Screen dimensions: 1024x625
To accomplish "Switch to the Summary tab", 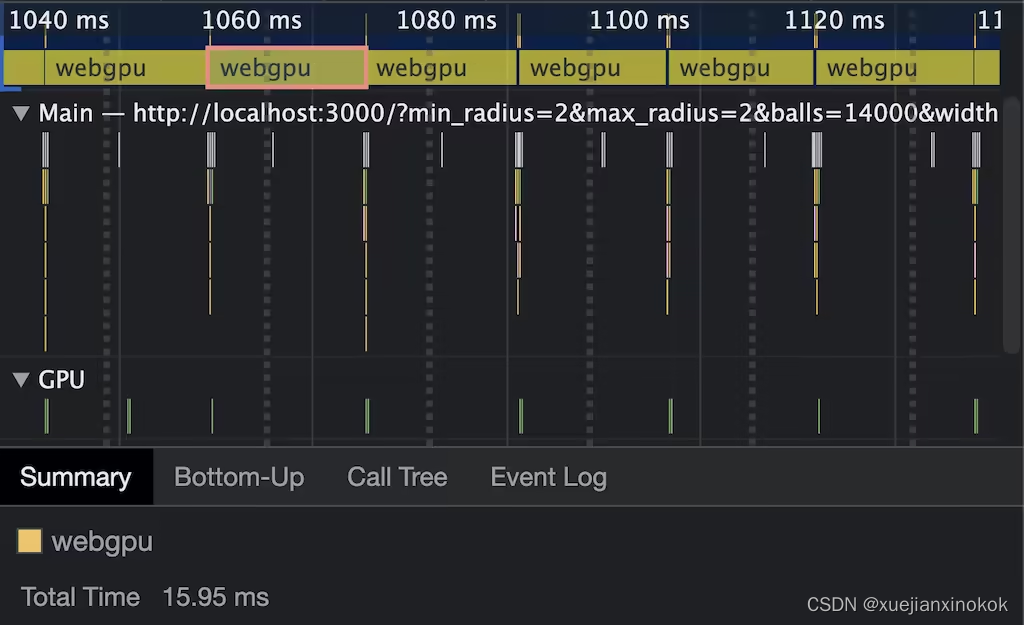I will pos(76,477).
